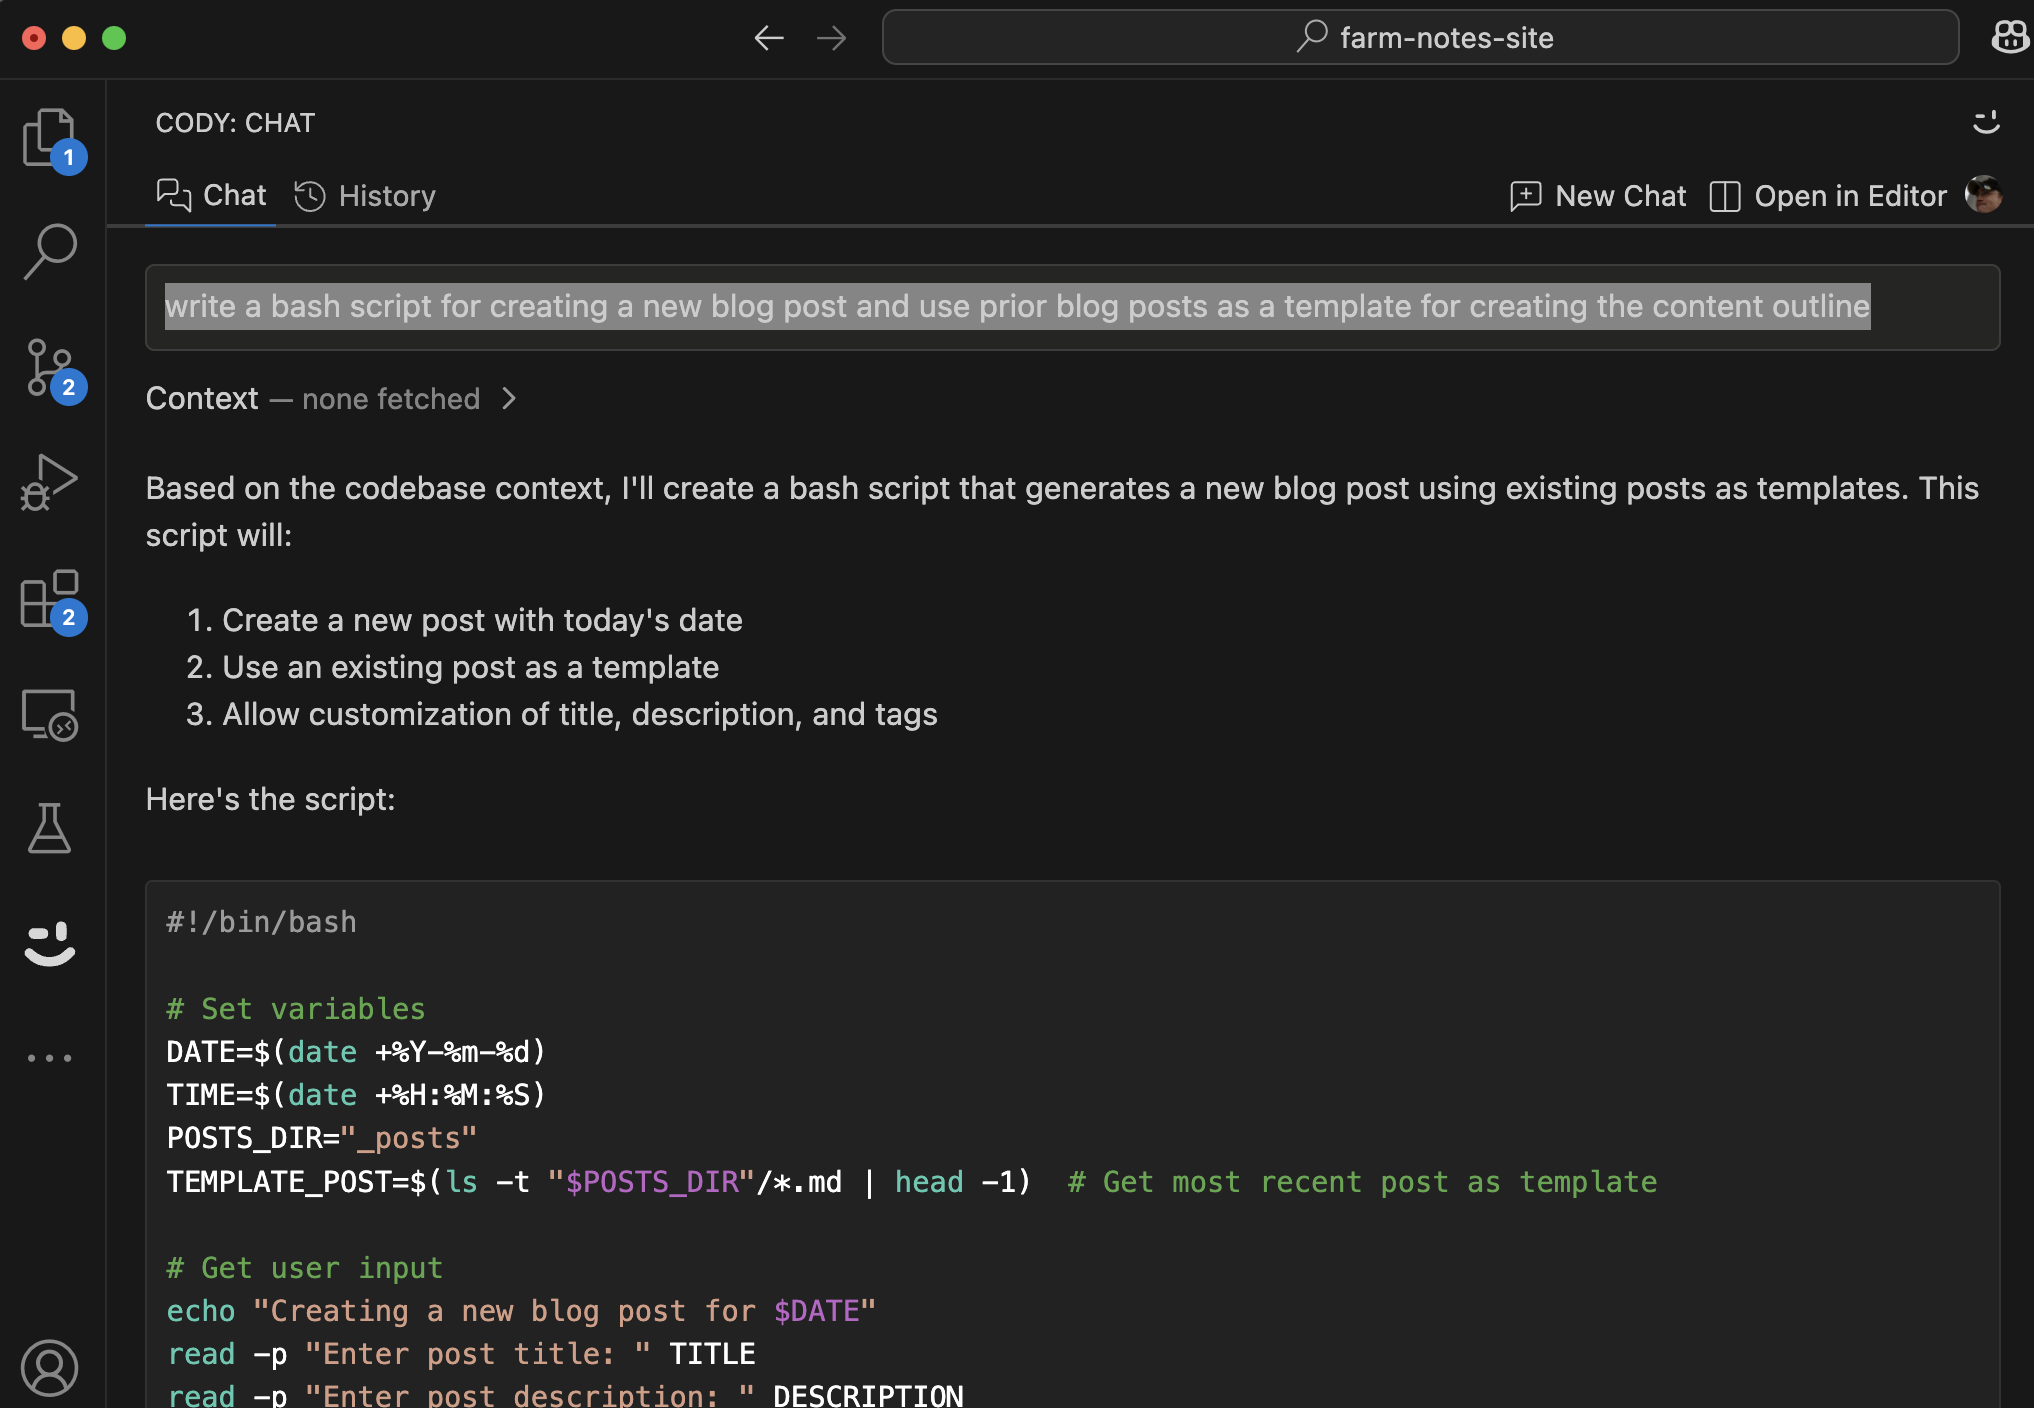Click the echo 'Creating a new blog post' line
The height and width of the screenshot is (1408, 2034).
pyautogui.click(x=521, y=1310)
